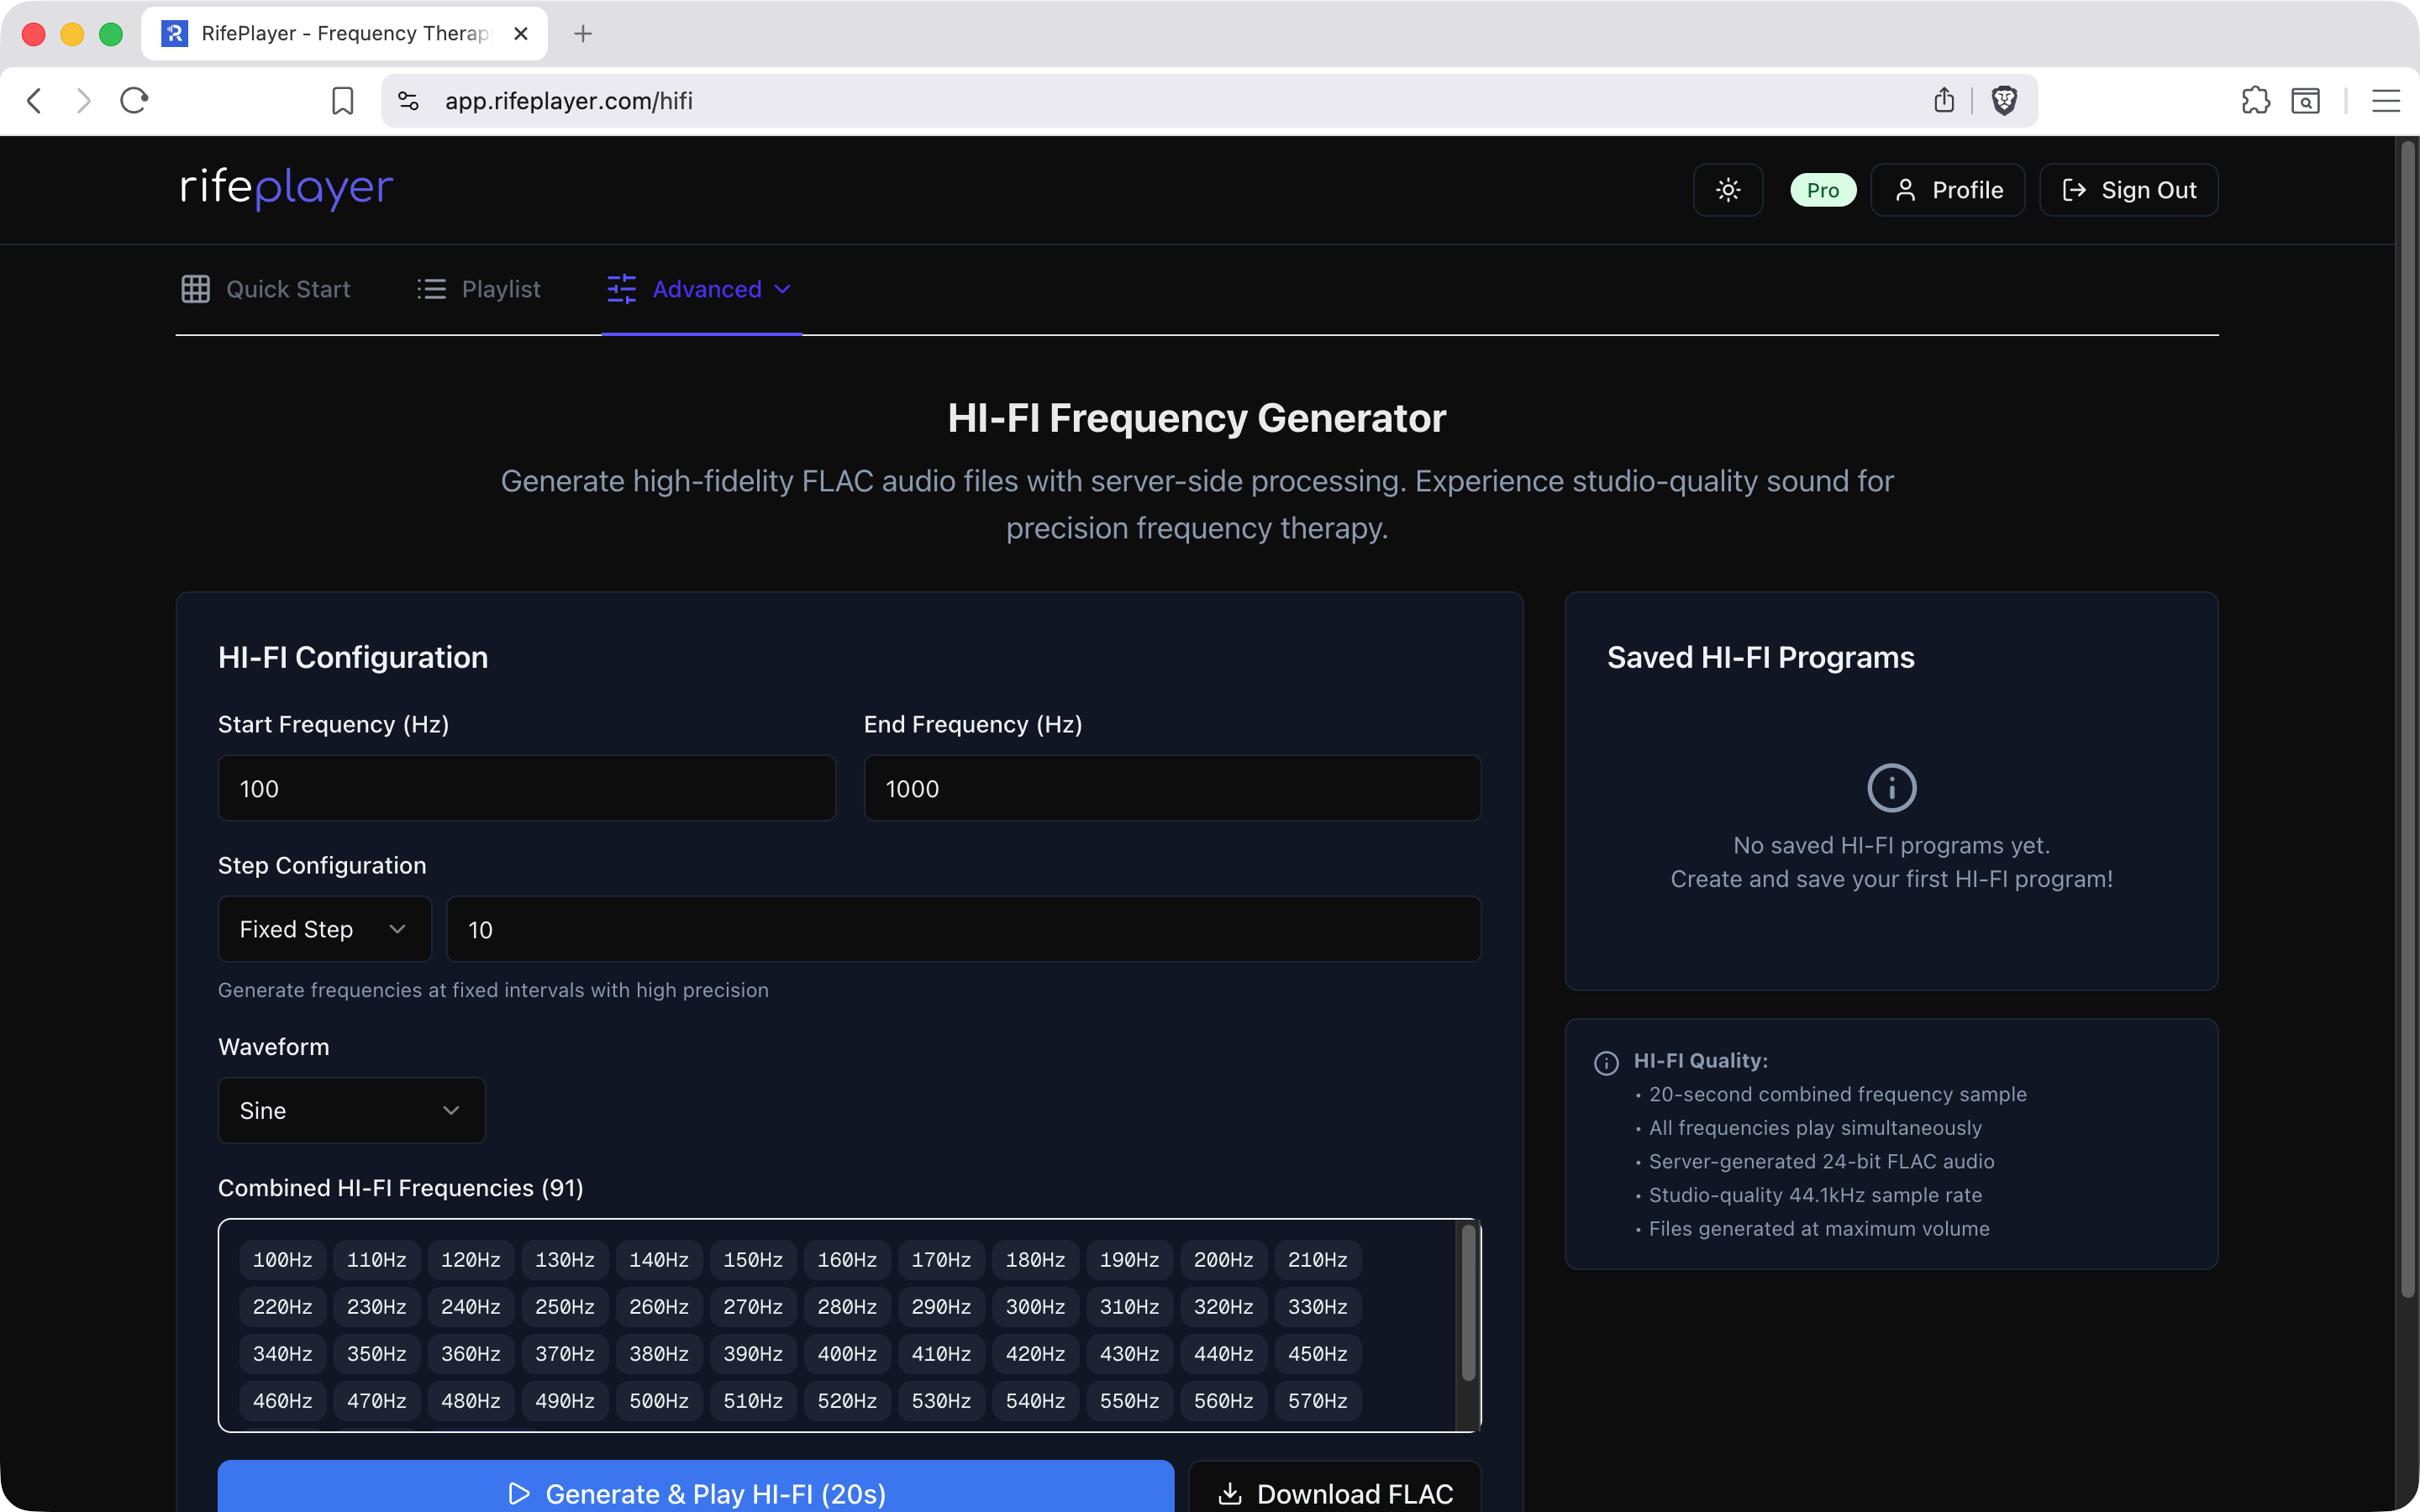Click the Quick Start grid icon
The height and width of the screenshot is (1512, 2420).
pos(196,289)
